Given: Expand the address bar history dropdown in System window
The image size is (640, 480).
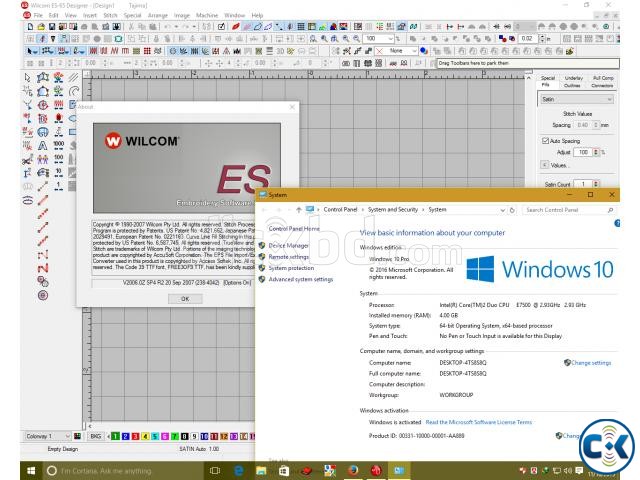Looking at the screenshot, I should point(502,210).
